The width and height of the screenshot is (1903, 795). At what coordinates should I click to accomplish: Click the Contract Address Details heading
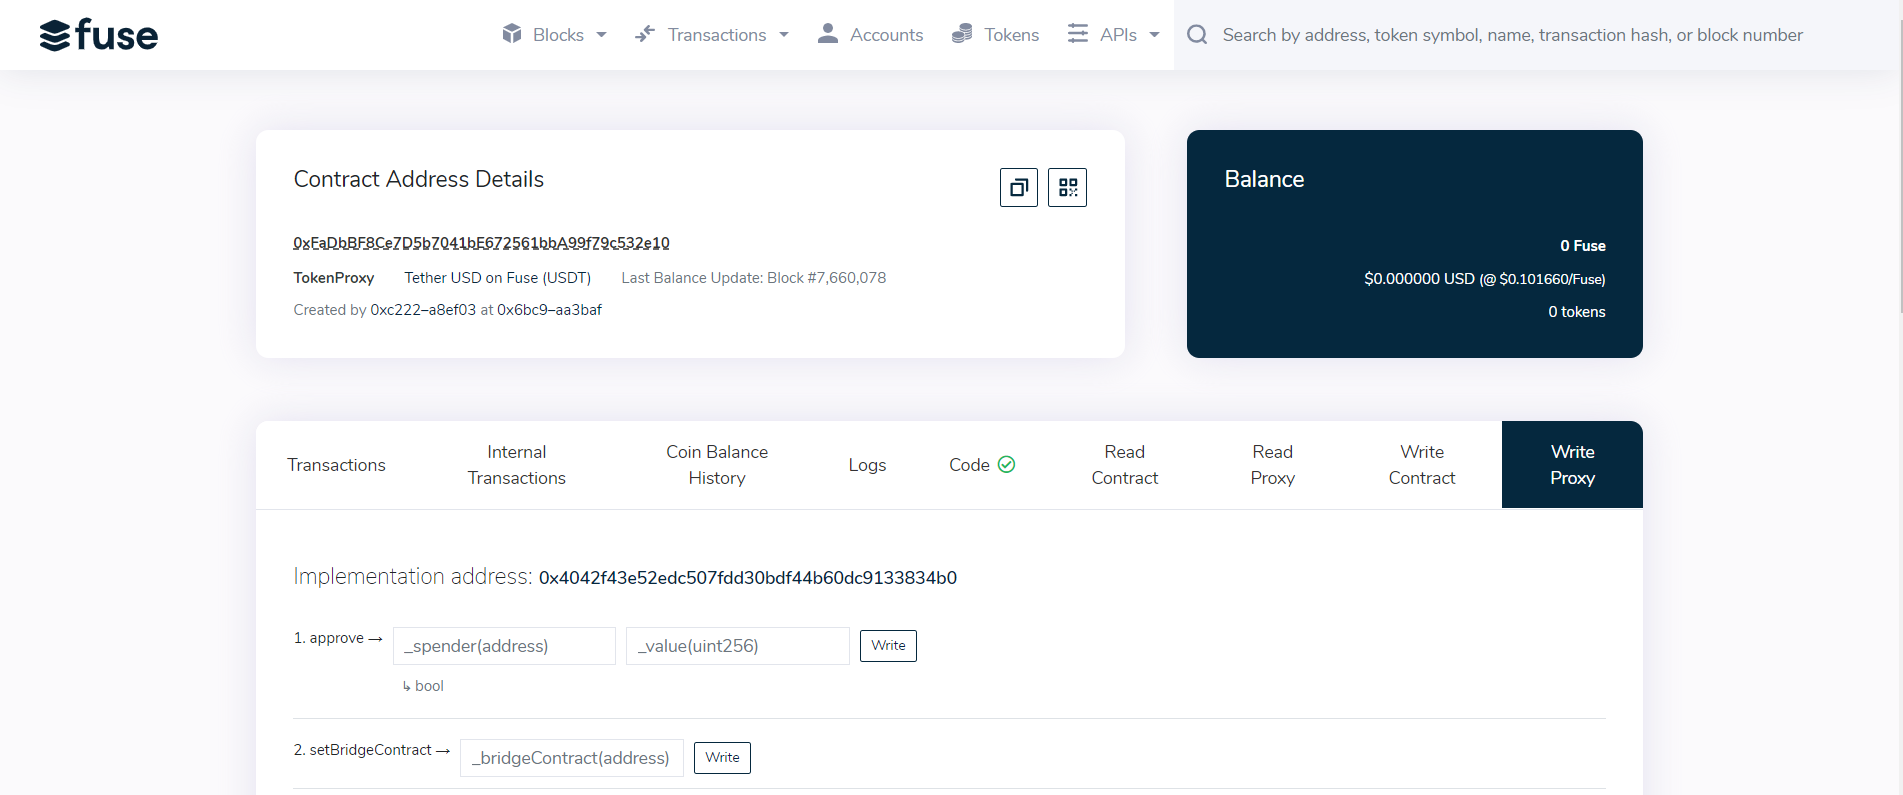point(419,179)
